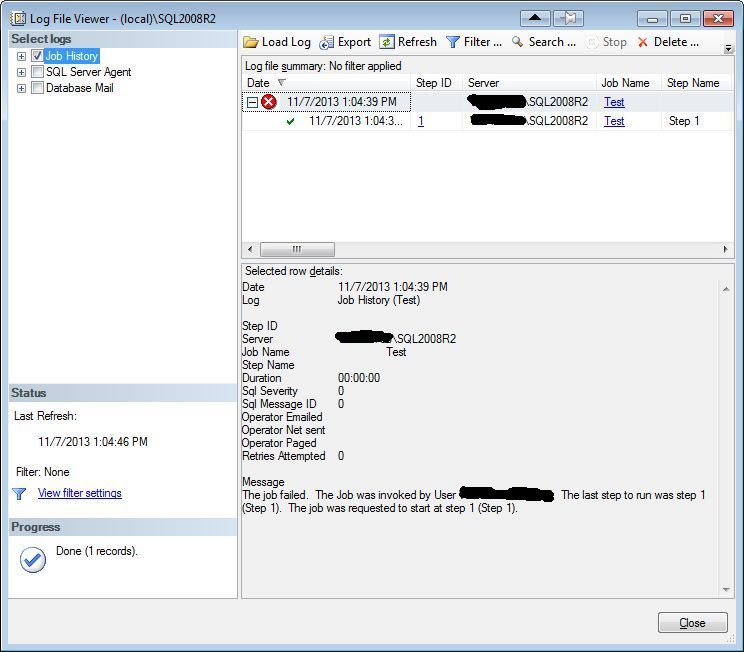The image size is (744, 652).
Task: Select the Job History tree label
Action: pyautogui.click(x=72, y=56)
